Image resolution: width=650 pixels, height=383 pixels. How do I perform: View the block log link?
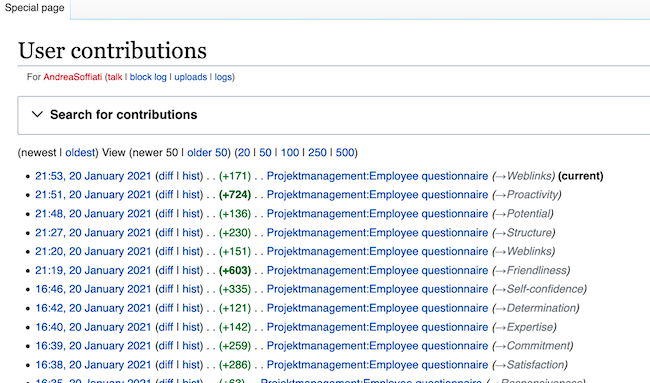click(148, 77)
